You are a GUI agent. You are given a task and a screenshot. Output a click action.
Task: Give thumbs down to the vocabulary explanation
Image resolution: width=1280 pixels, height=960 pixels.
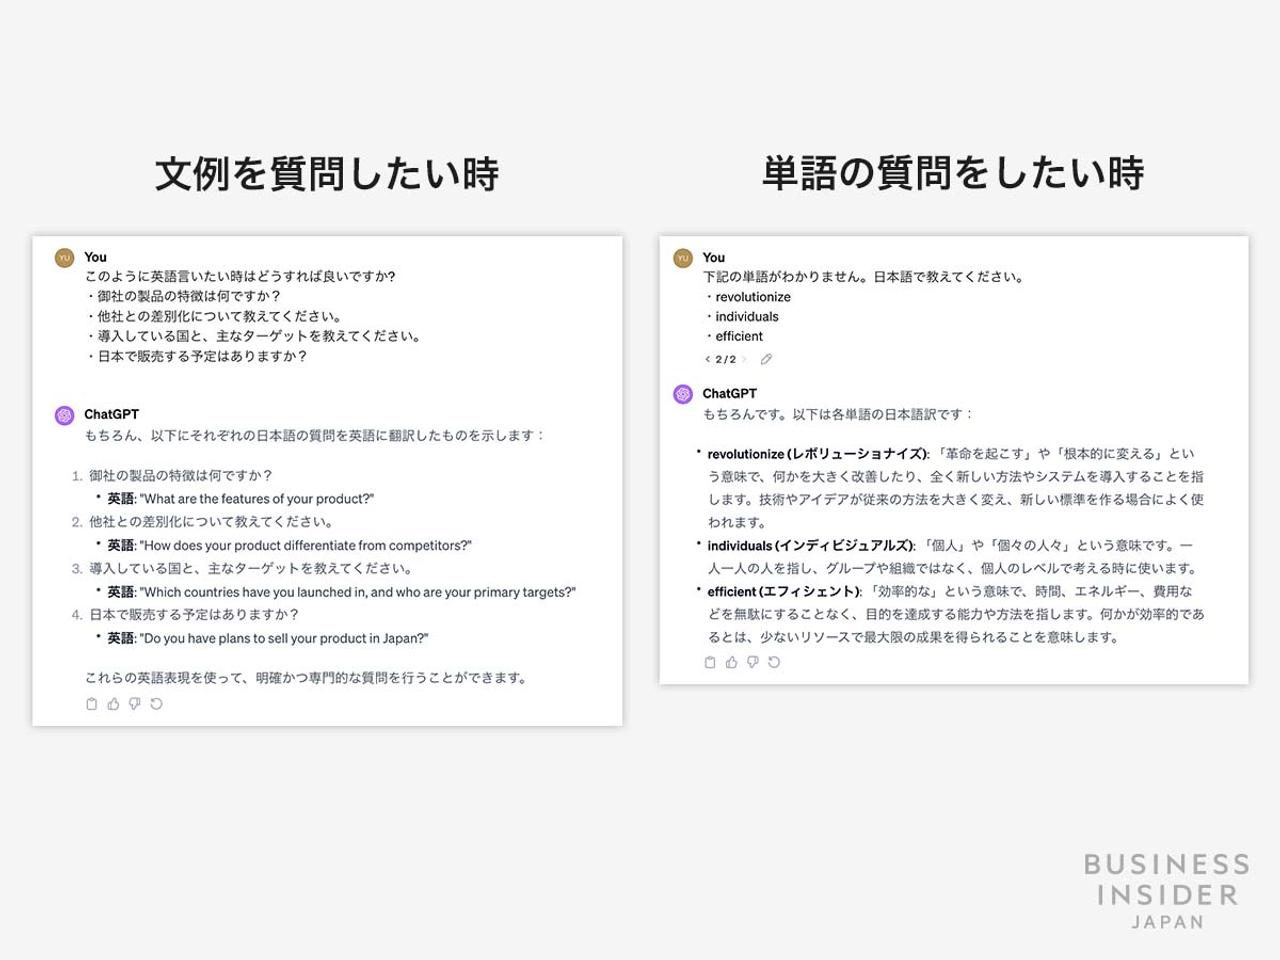[x=752, y=662]
